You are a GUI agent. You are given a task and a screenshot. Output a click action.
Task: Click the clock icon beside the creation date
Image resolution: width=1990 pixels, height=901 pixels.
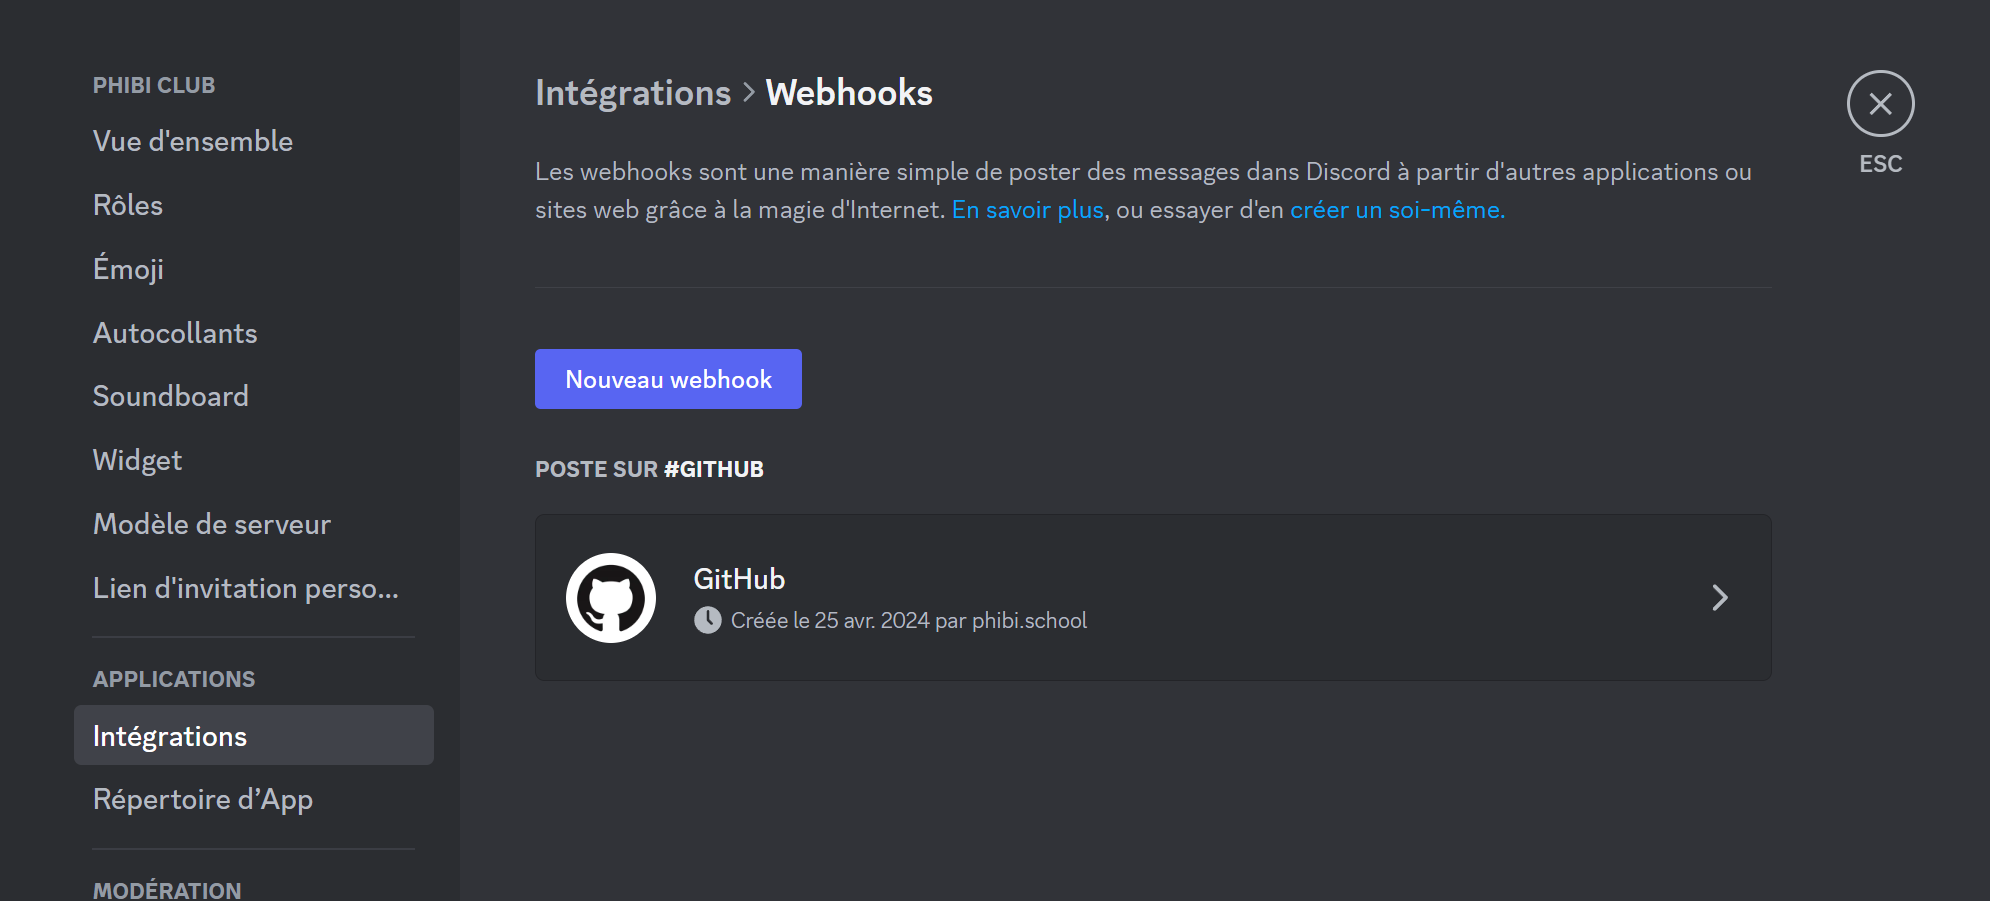click(x=709, y=620)
